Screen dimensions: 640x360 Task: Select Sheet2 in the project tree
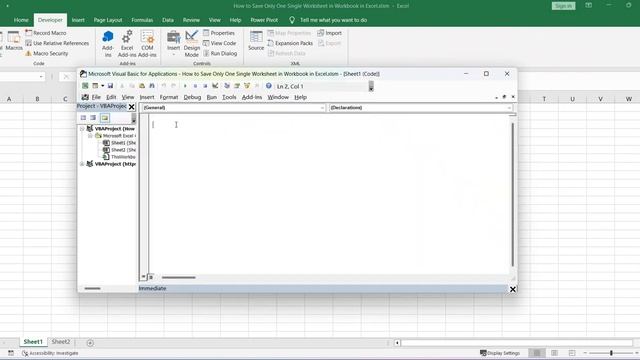pyautogui.click(x=120, y=150)
